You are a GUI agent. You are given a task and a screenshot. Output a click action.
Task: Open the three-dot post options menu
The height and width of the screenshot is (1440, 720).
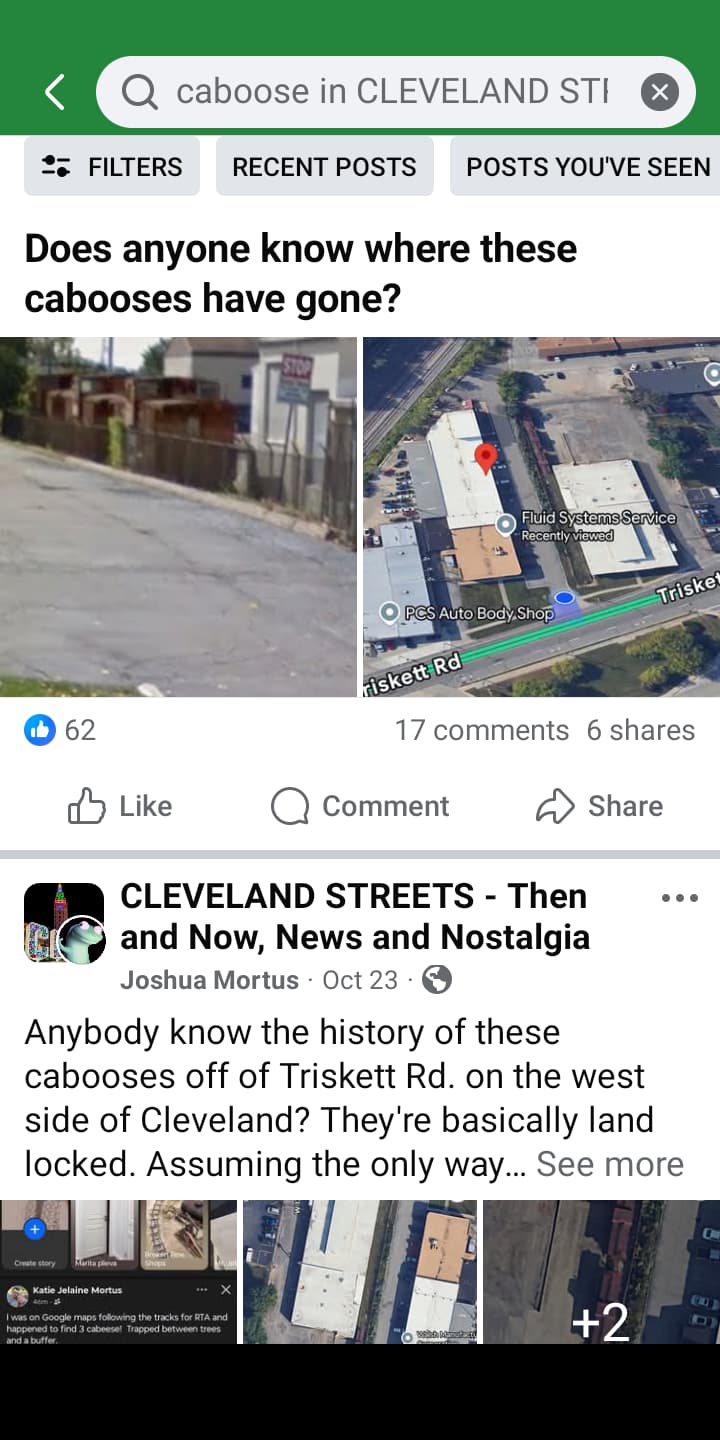tap(680, 898)
